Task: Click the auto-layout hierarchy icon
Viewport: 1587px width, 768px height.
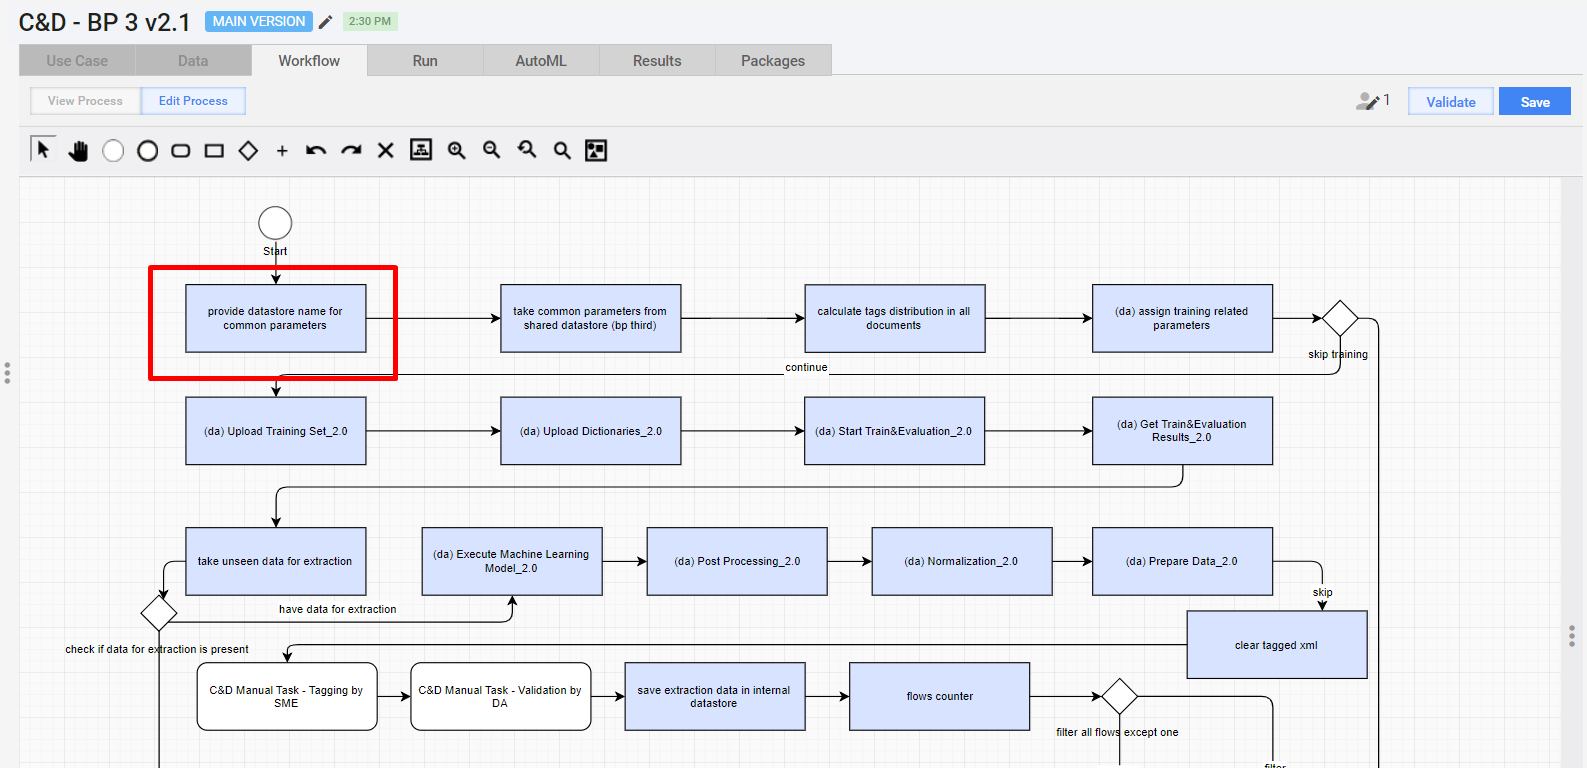Action: [421, 150]
